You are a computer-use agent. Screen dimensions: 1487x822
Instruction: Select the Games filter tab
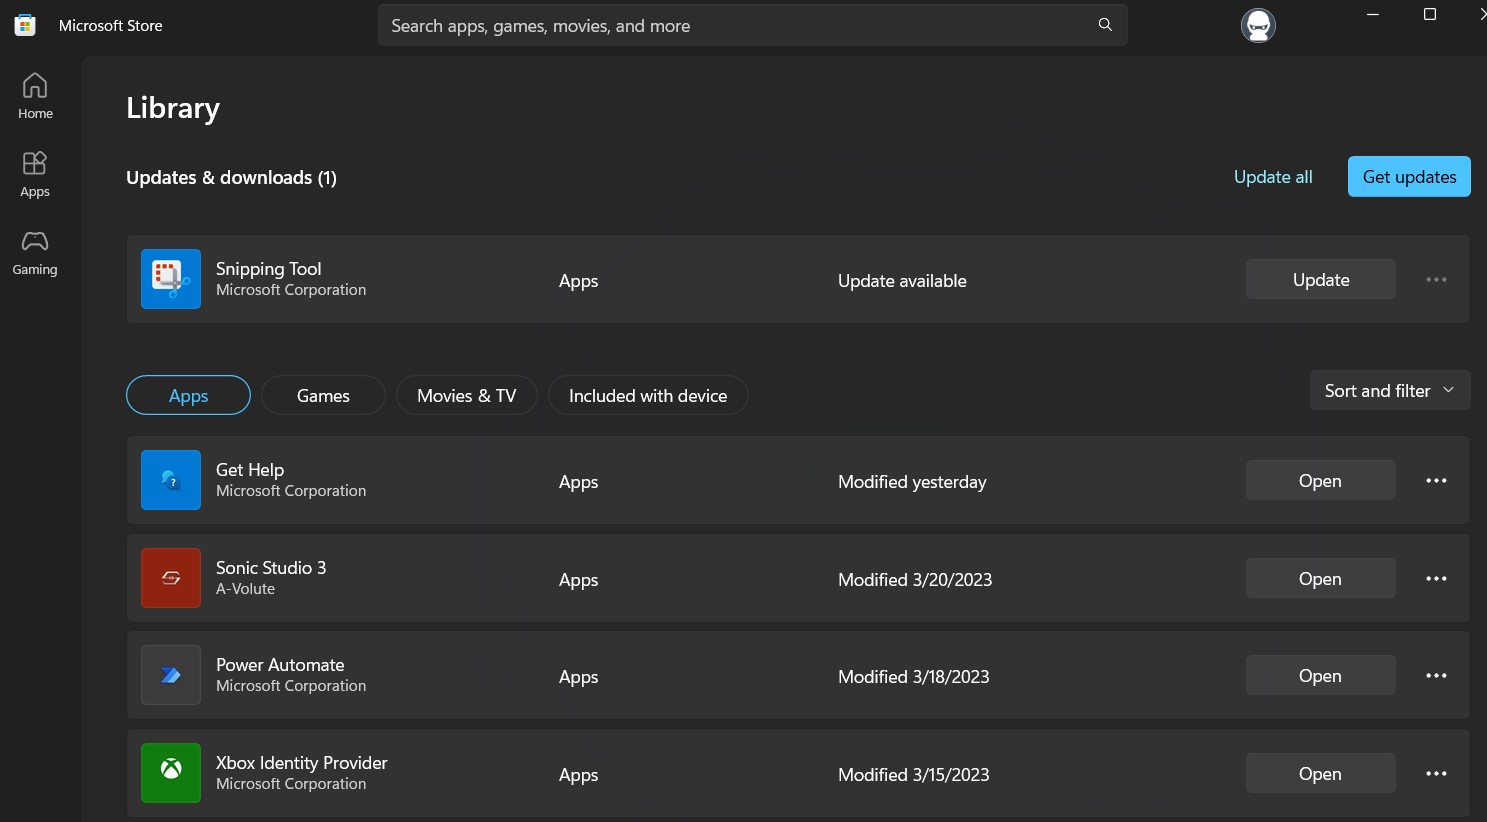click(x=323, y=395)
